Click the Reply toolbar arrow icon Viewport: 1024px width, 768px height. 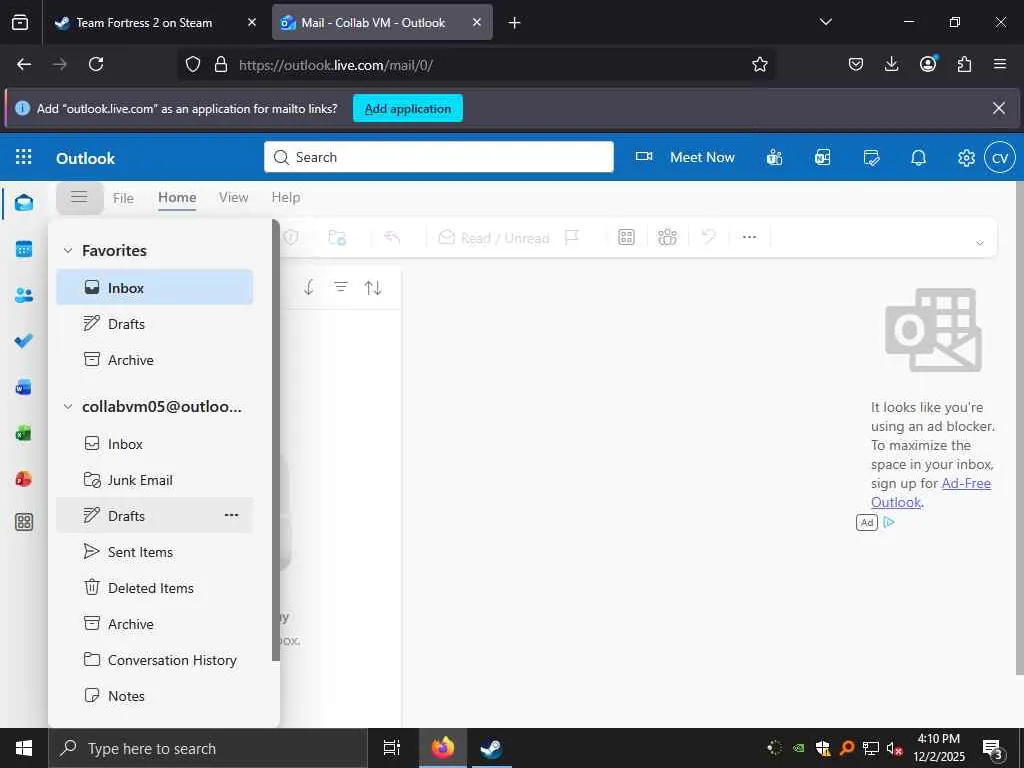392,237
